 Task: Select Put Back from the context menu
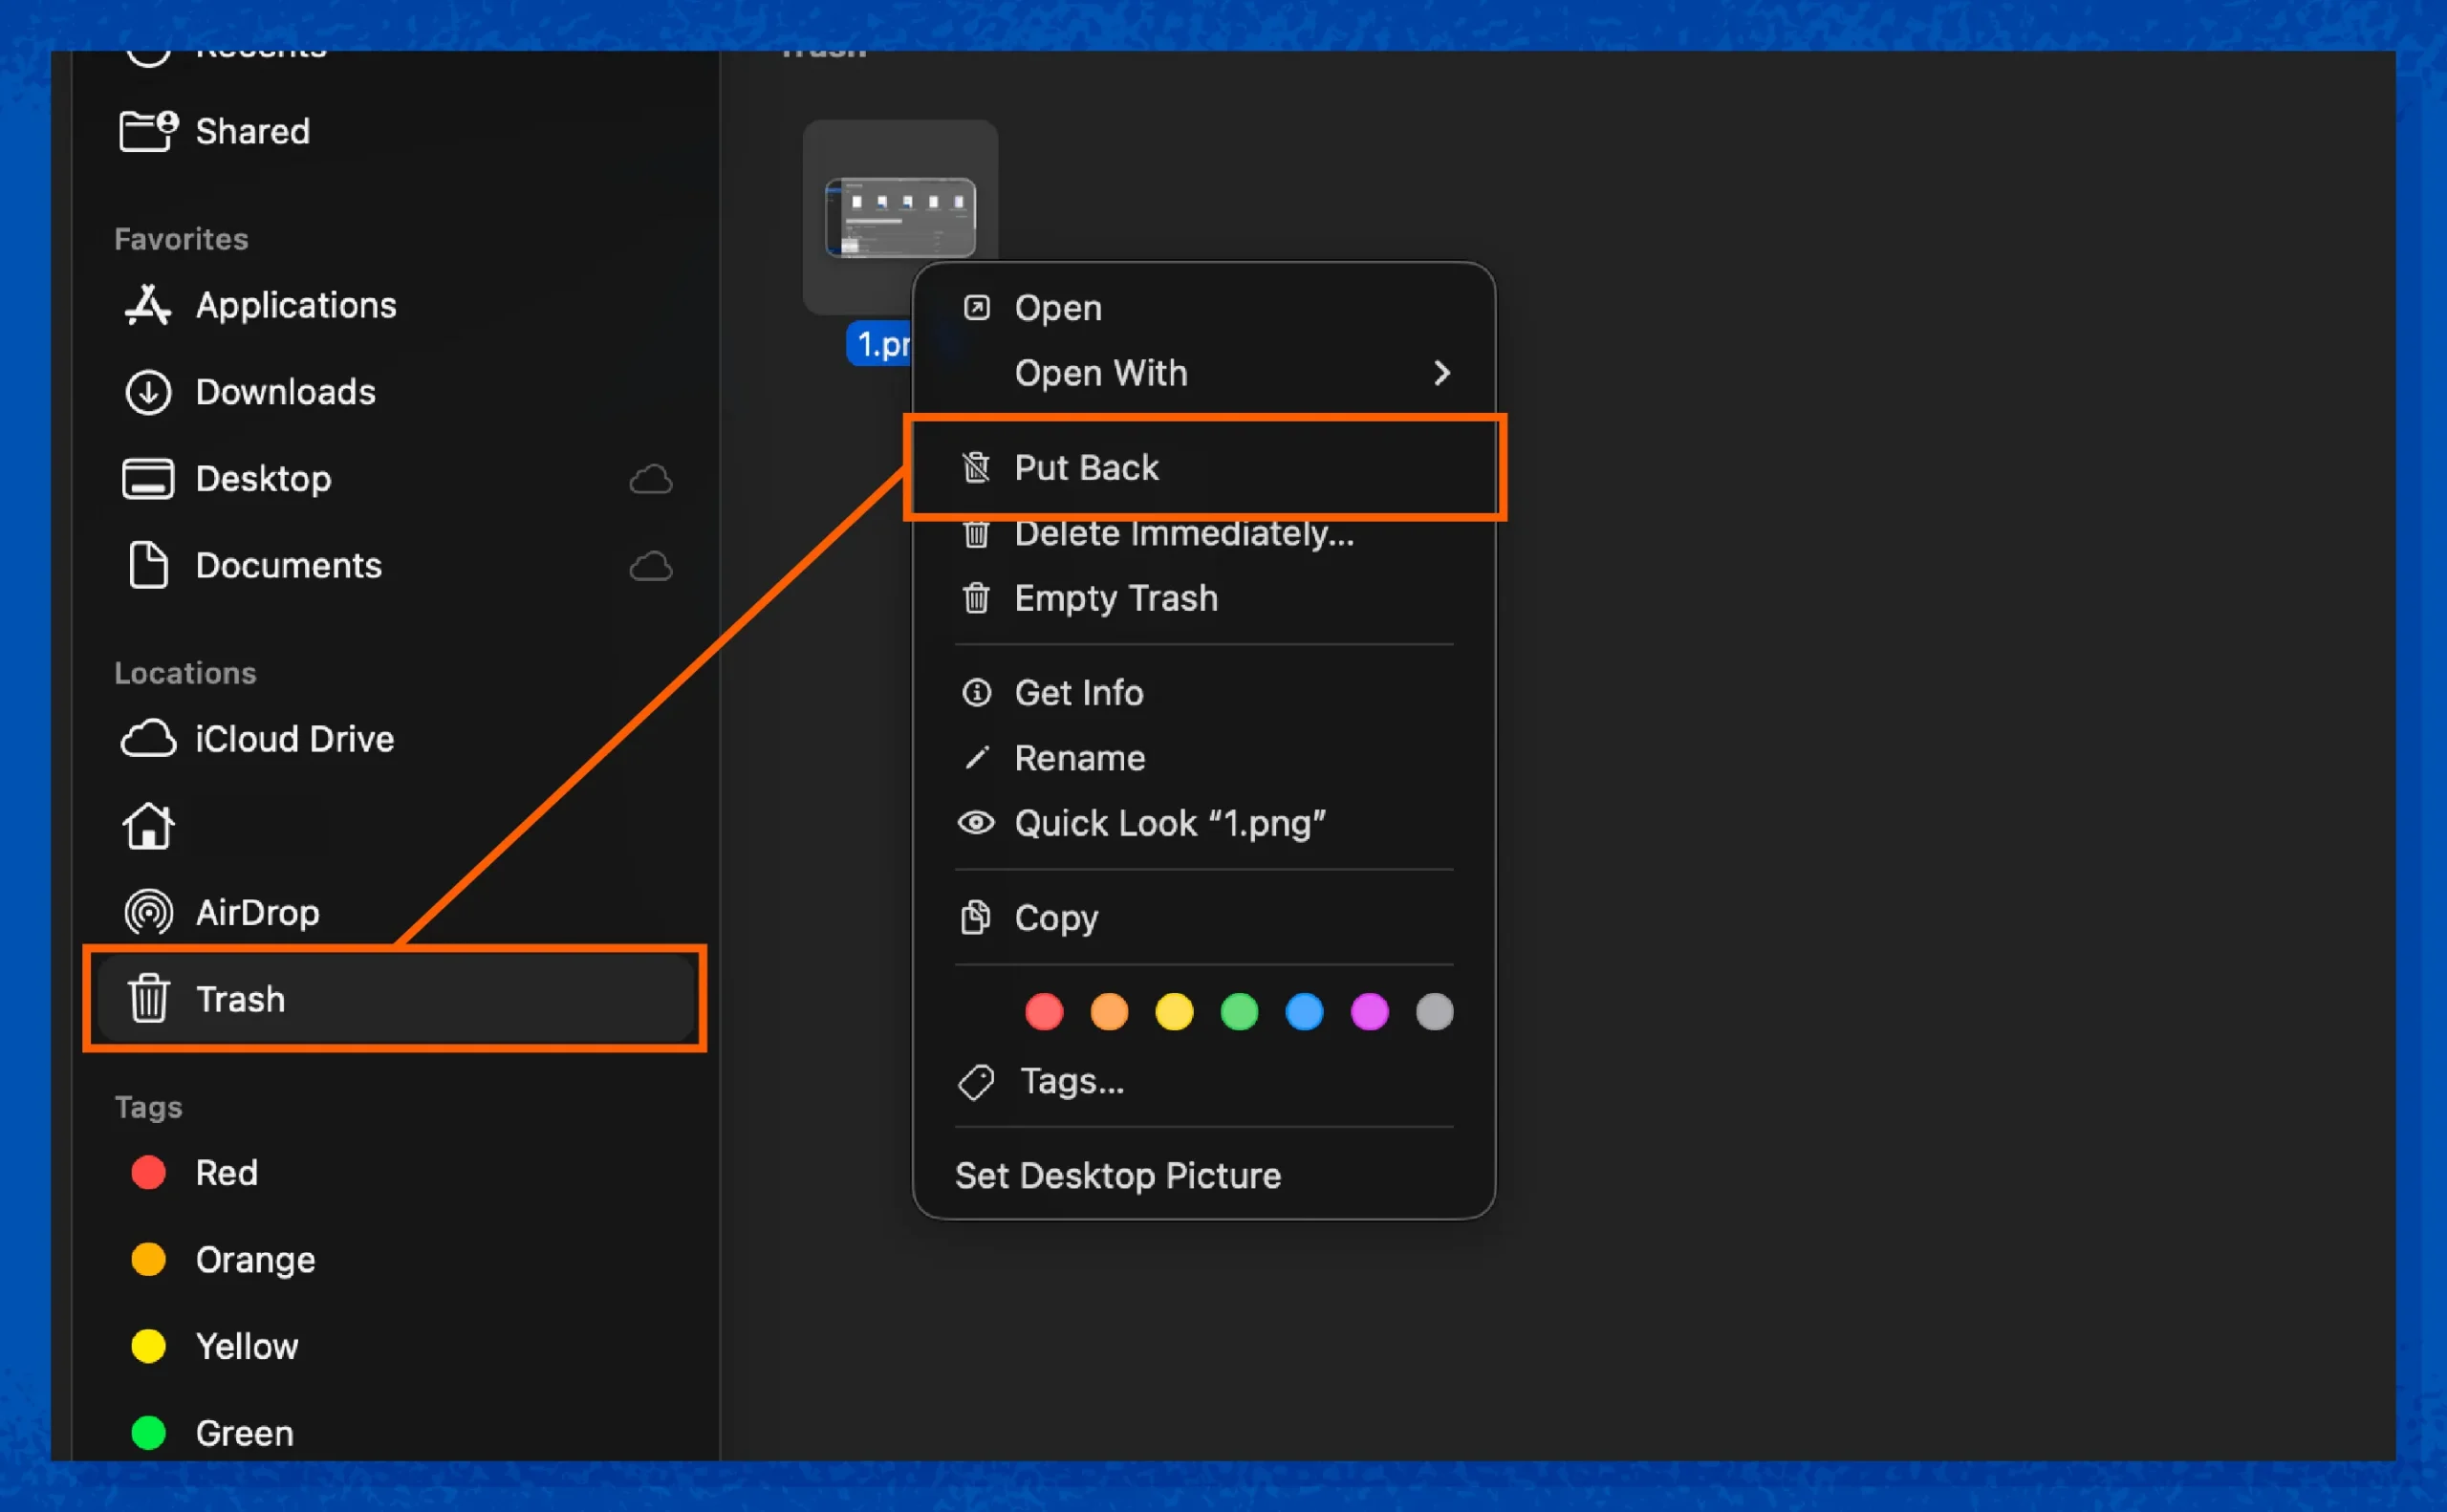[1087, 467]
